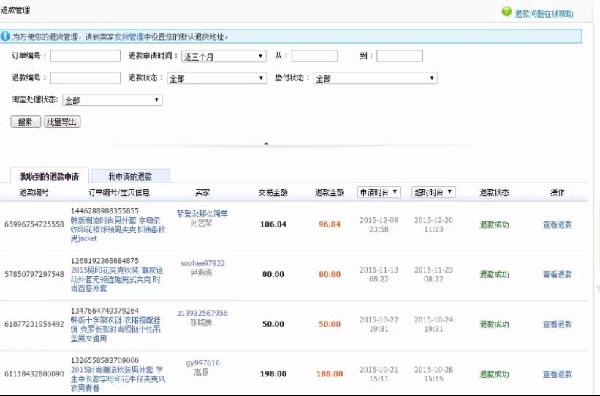Click 查看退款 for the 198.00 order
Image resolution: width=600 pixels, height=396 pixels.
tap(557, 374)
